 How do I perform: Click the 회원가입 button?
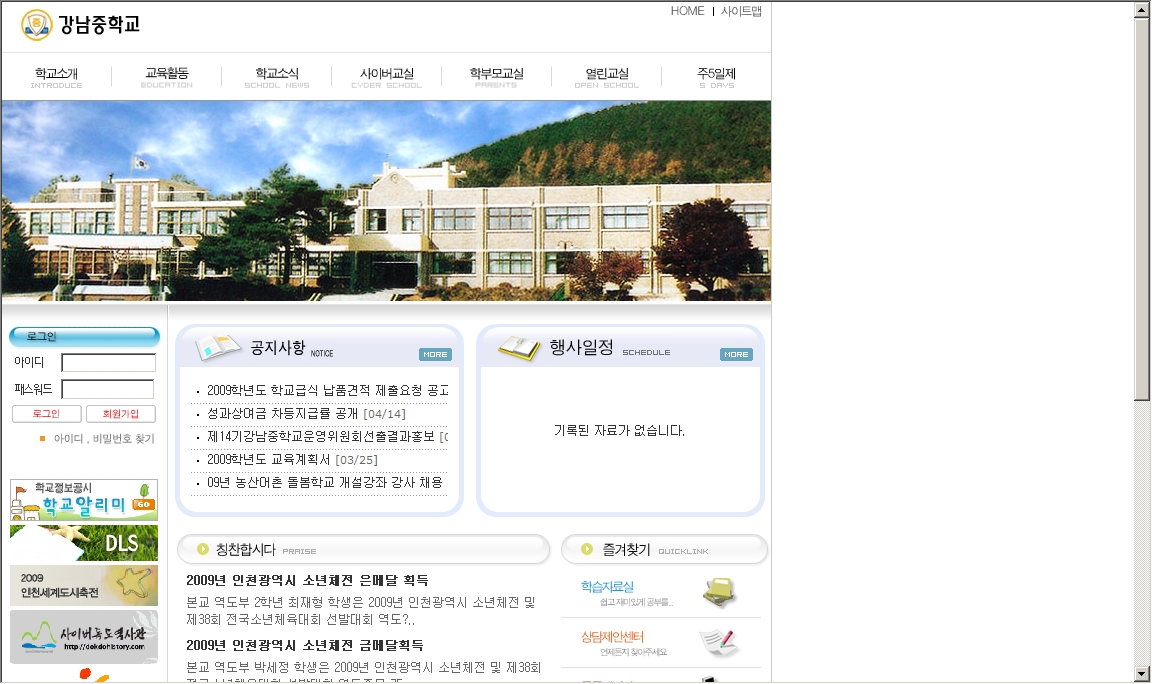click(x=121, y=414)
